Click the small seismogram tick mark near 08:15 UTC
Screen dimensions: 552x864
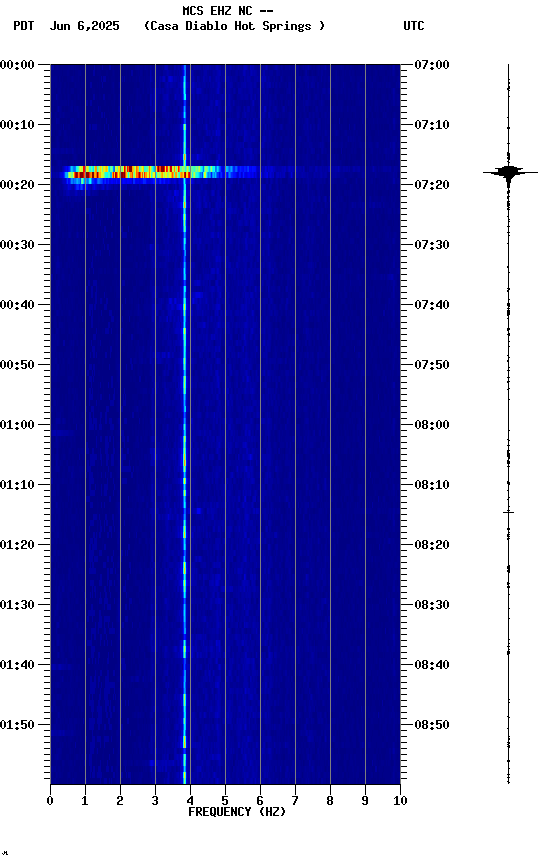[508, 512]
